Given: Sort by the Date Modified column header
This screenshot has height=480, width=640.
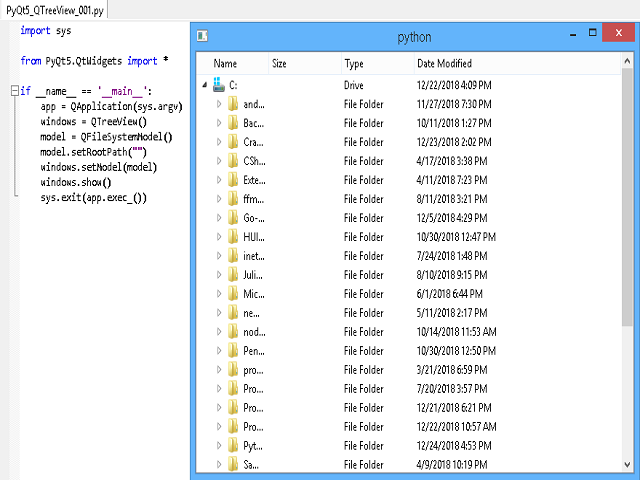Looking at the screenshot, I should coord(517,63).
